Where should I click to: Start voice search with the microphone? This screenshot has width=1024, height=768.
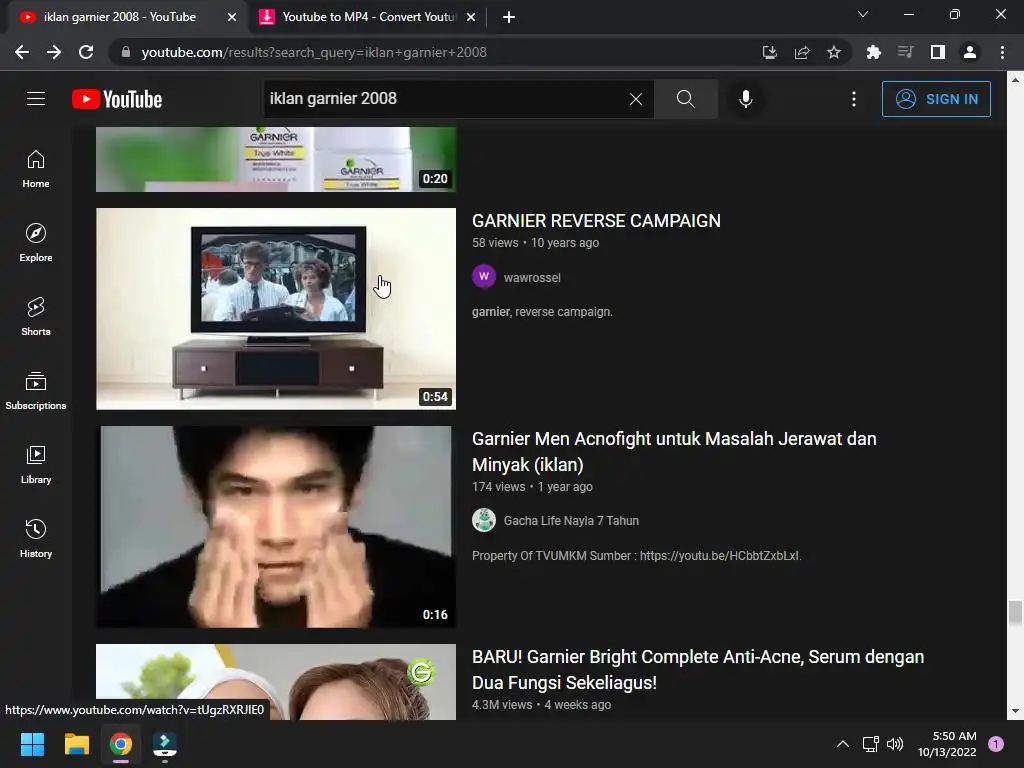pos(746,99)
